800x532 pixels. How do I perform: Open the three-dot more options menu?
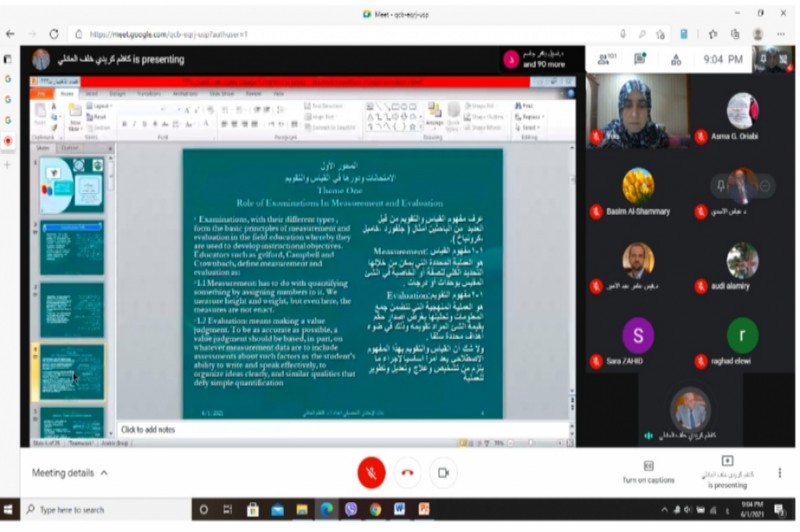click(x=777, y=472)
